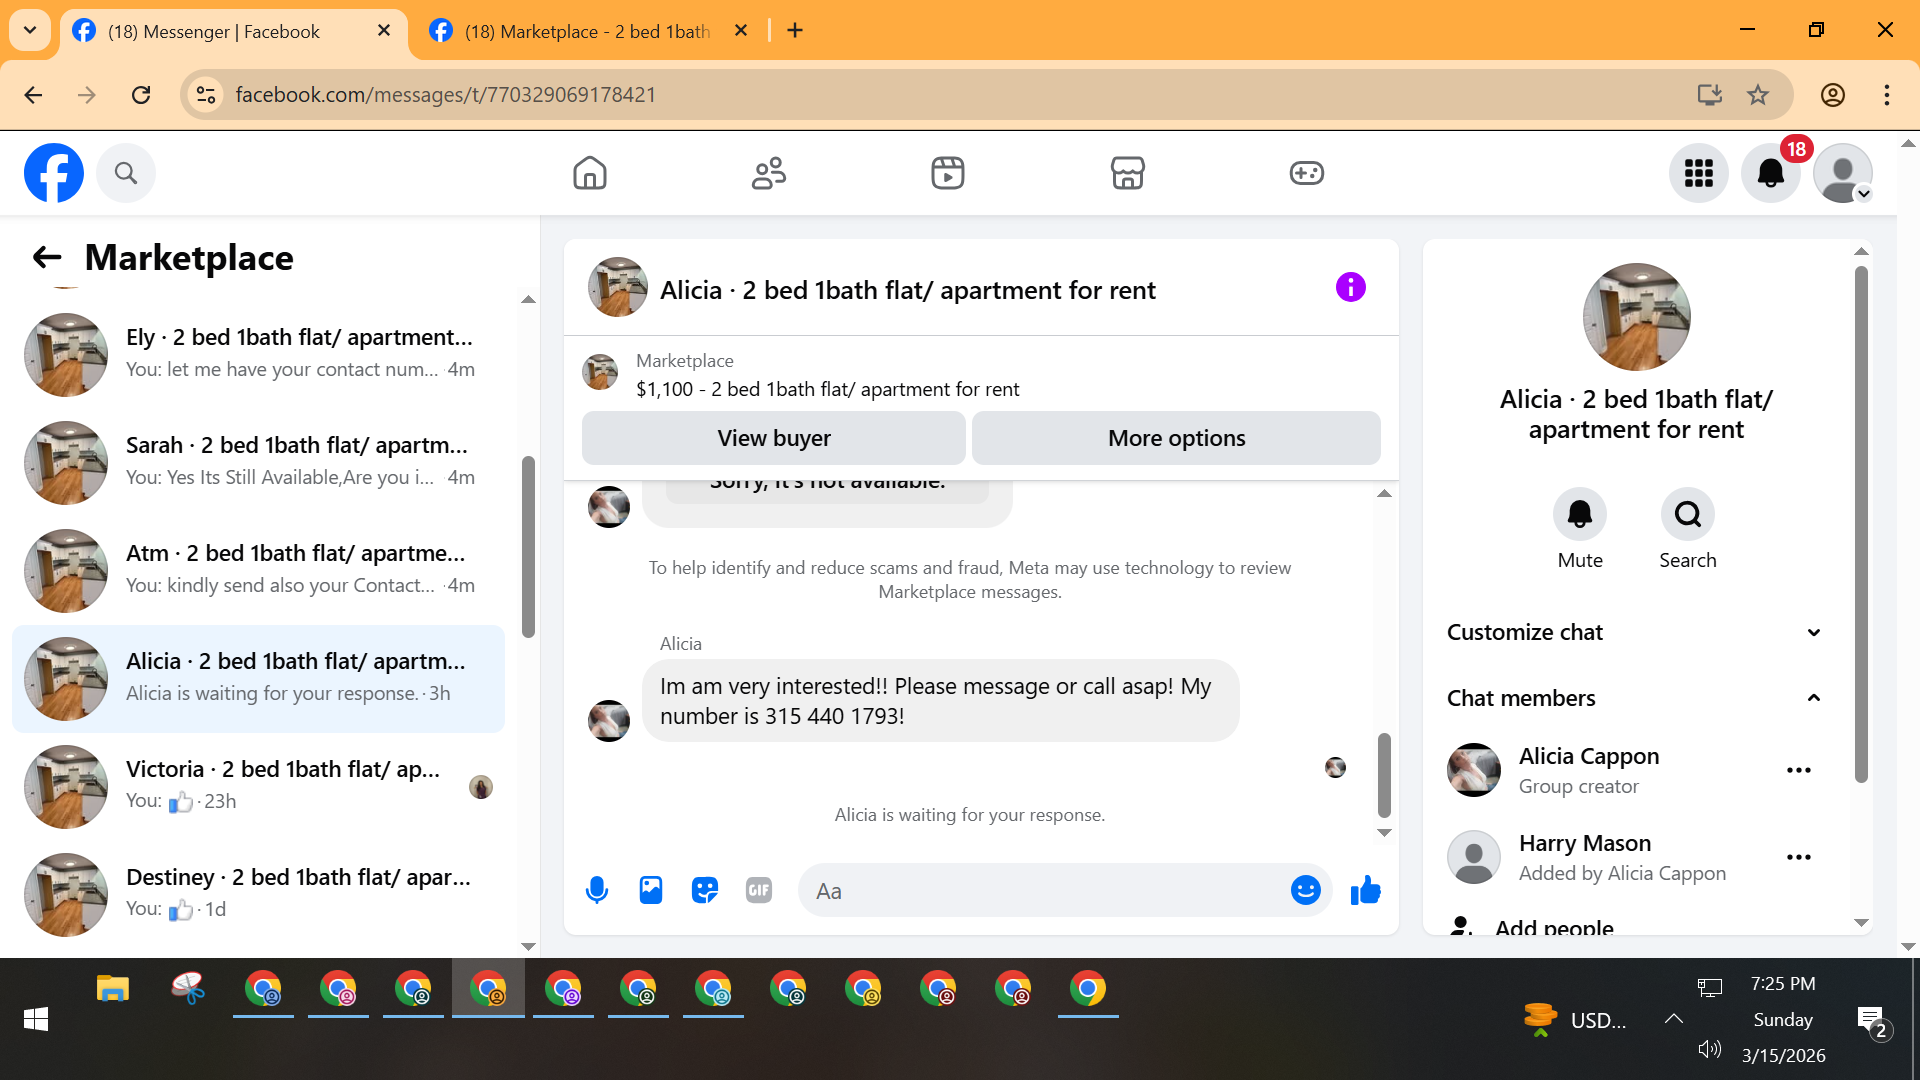The height and width of the screenshot is (1080, 1920).
Task: Open Ely's apartment conversation
Action: (259, 355)
